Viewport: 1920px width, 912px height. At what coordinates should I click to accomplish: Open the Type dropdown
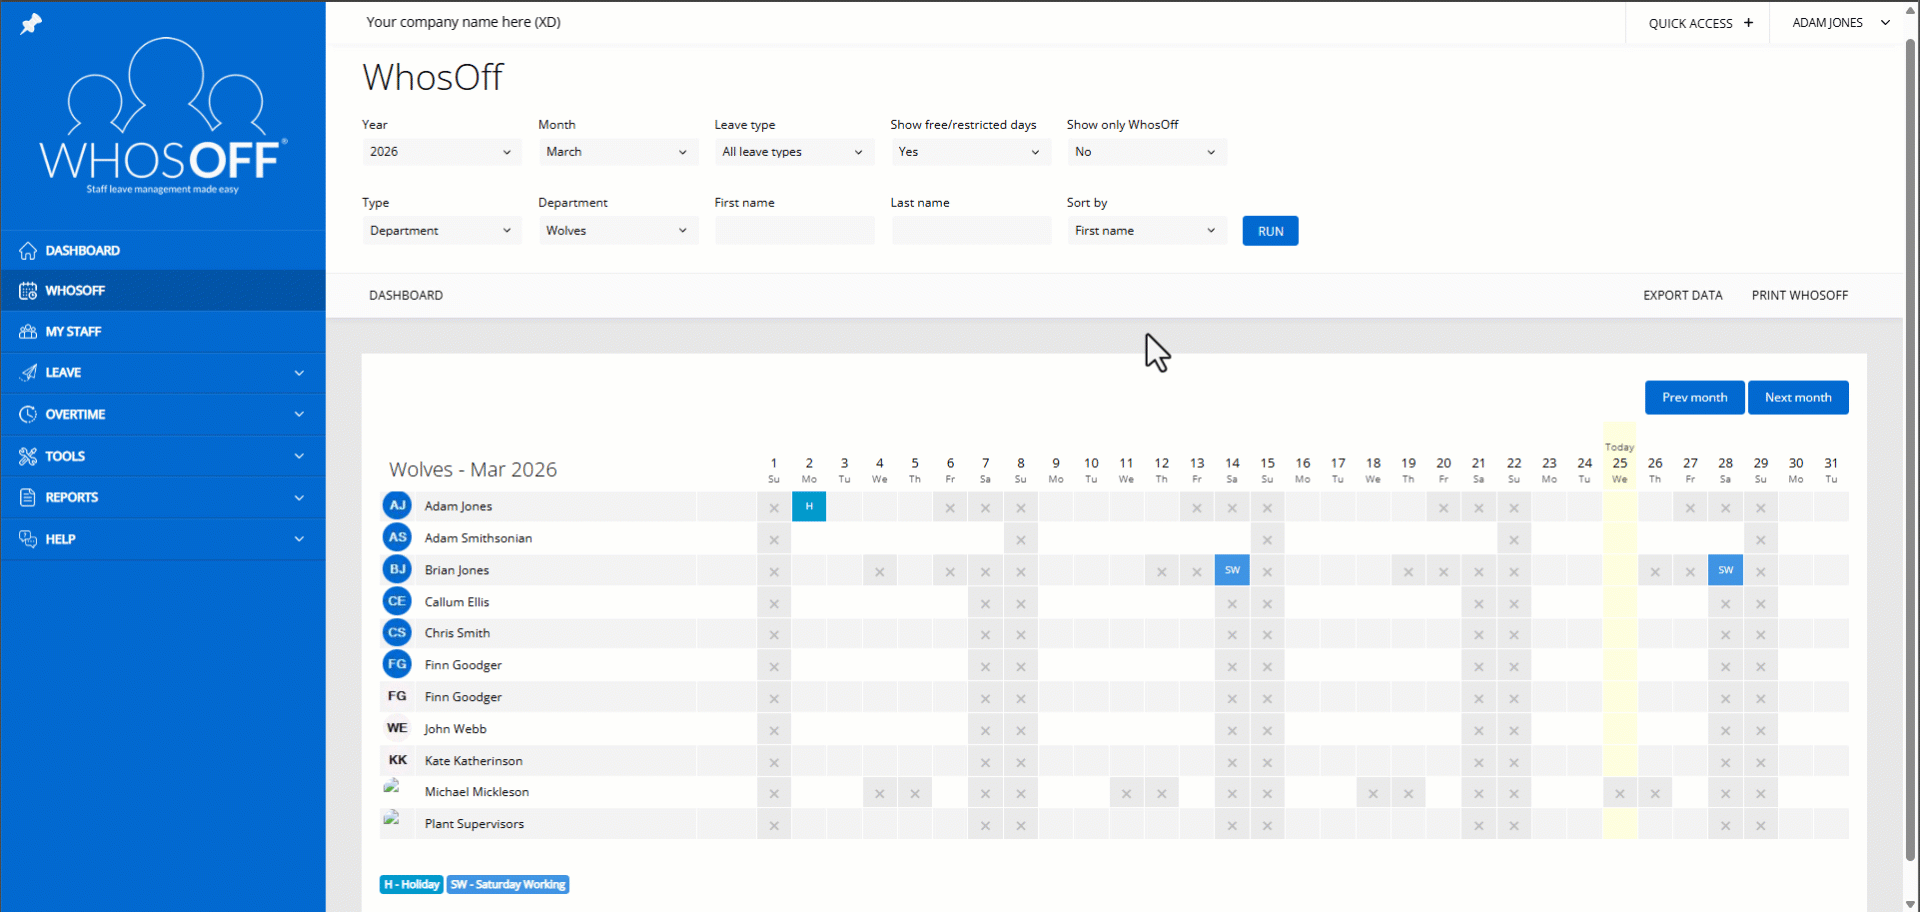pyautogui.click(x=441, y=231)
